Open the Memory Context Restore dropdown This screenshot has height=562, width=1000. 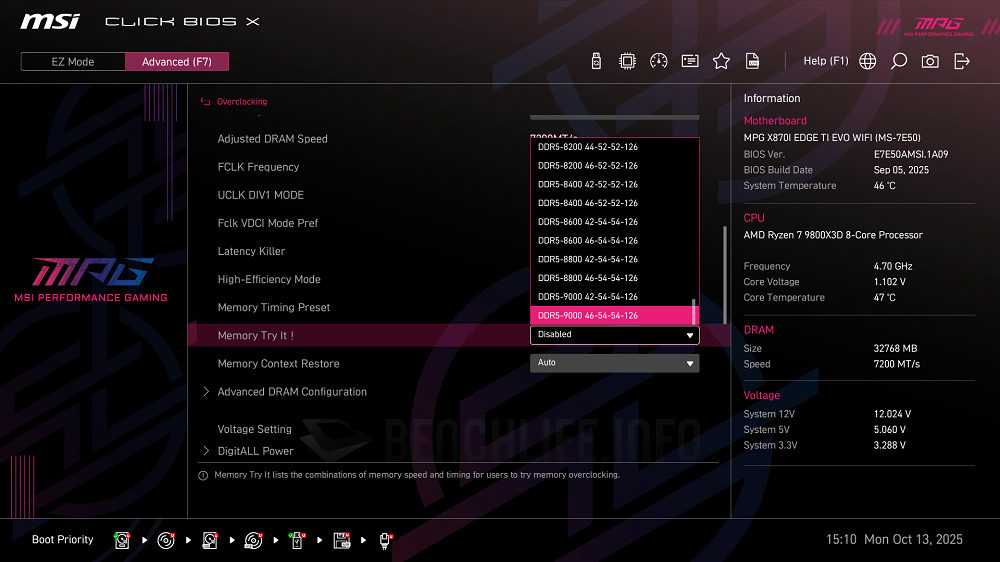point(614,363)
